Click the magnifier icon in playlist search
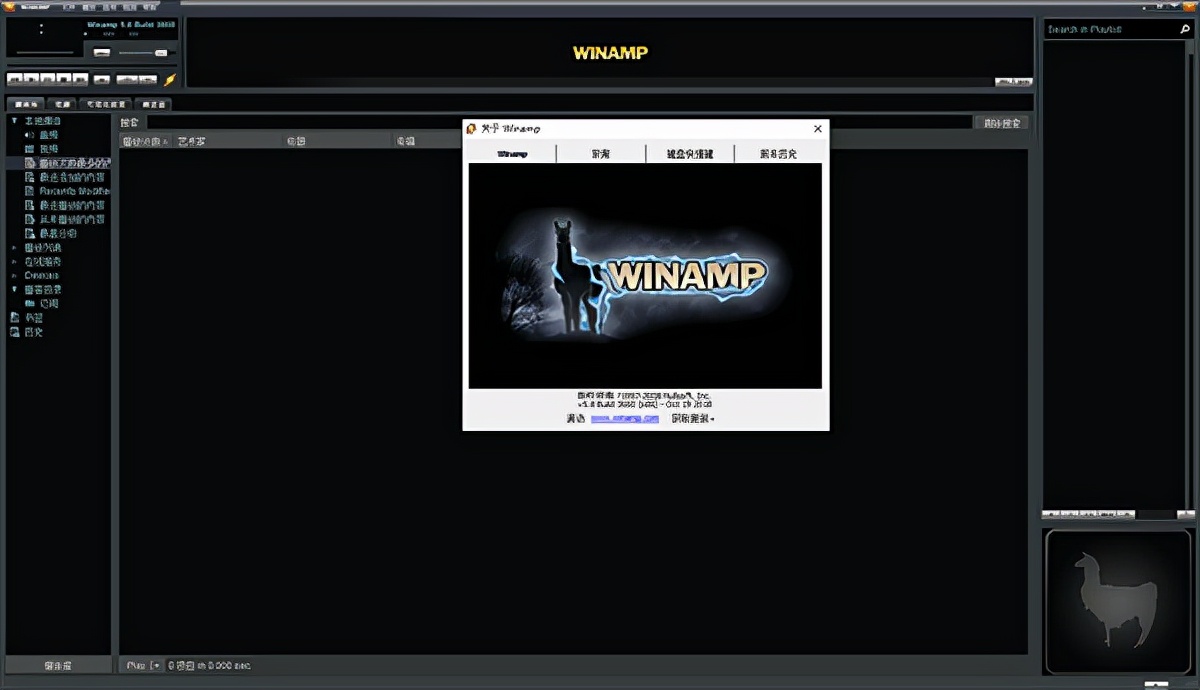Viewport: 1200px width, 690px height. (1185, 29)
